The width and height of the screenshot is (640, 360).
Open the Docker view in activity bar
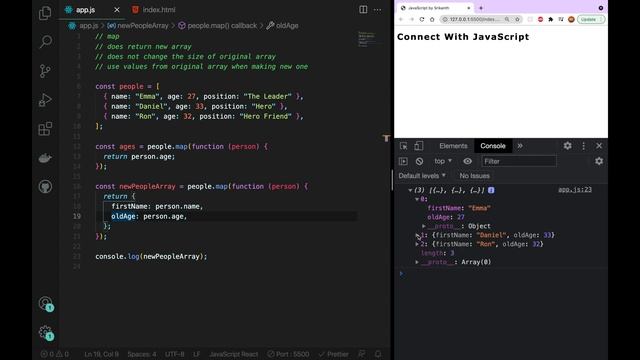[x=45, y=158]
